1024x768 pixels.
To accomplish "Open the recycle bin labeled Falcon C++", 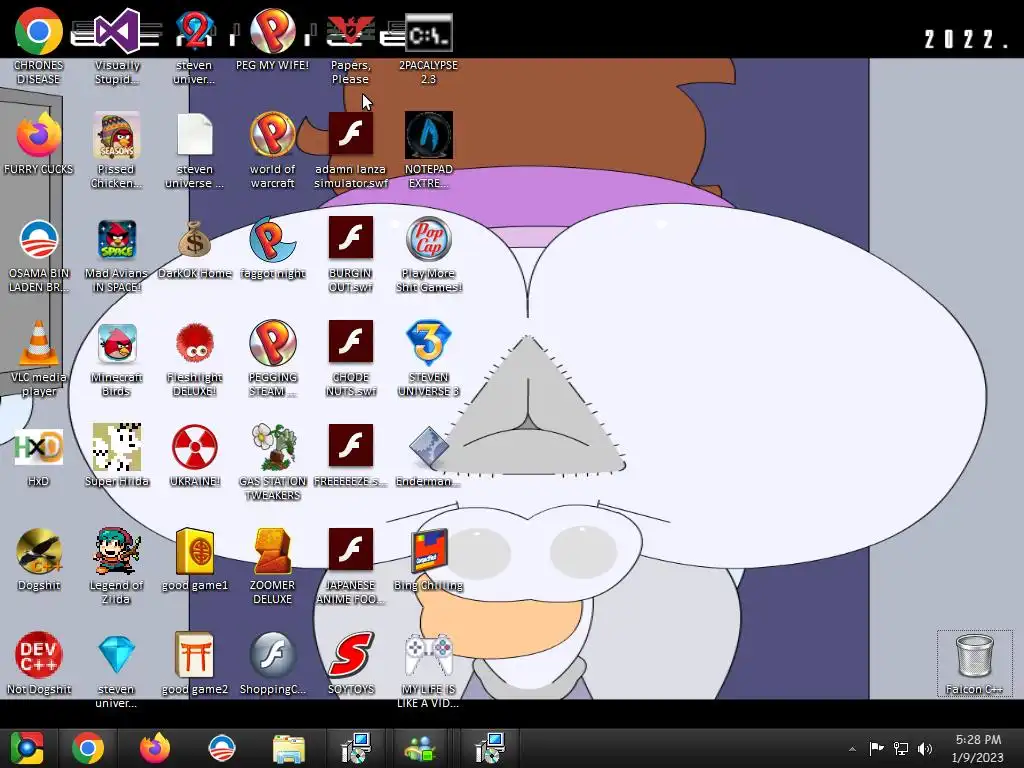I will [x=974, y=656].
